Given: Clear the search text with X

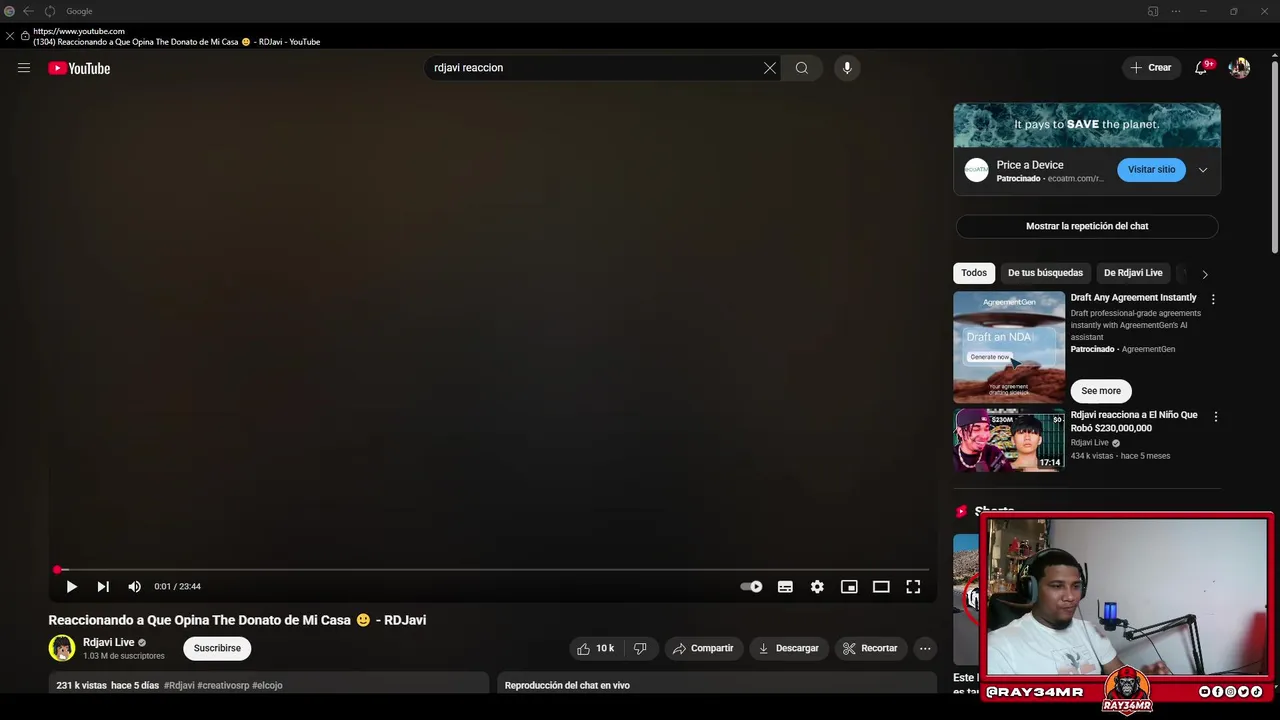Looking at the screenshot, I should point(770,68).
